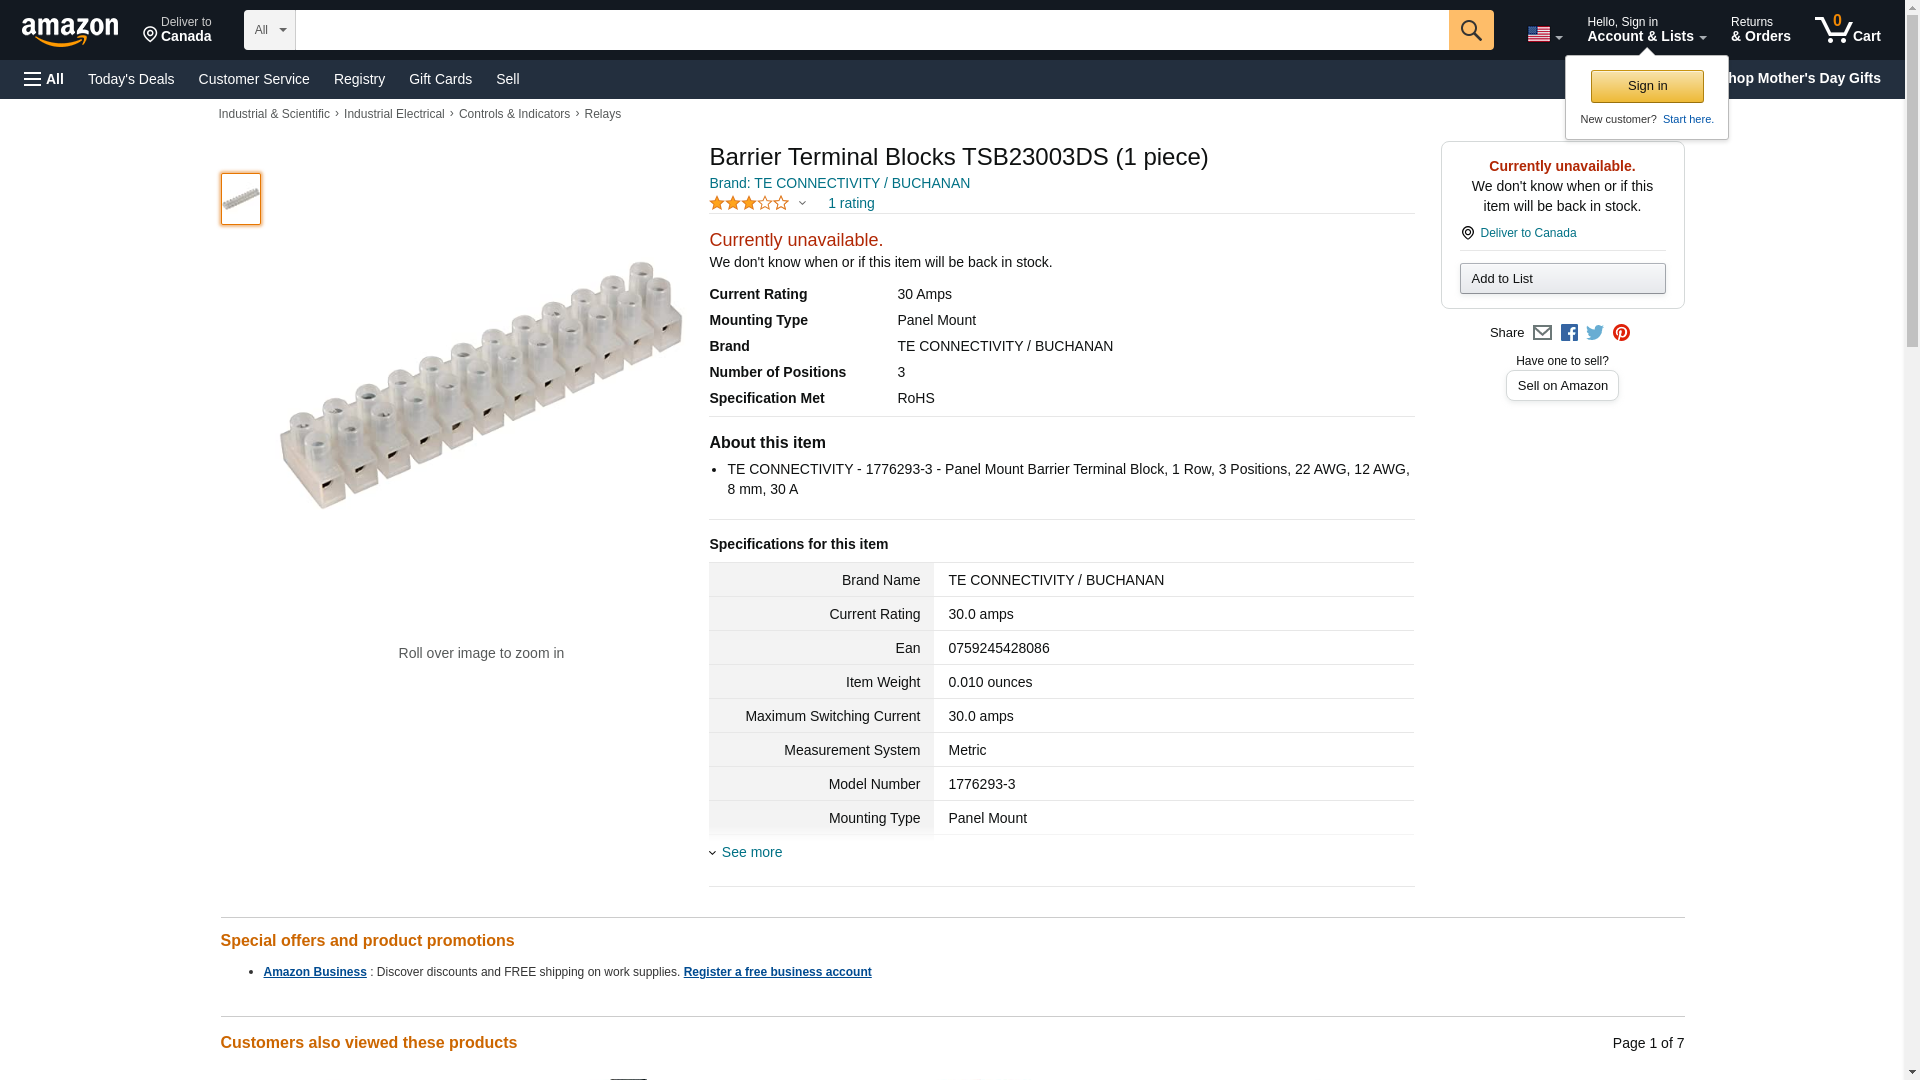The image size is (1920, 1080).
Task: Click the yellow Sign in button
Action: pos(1647,86)
